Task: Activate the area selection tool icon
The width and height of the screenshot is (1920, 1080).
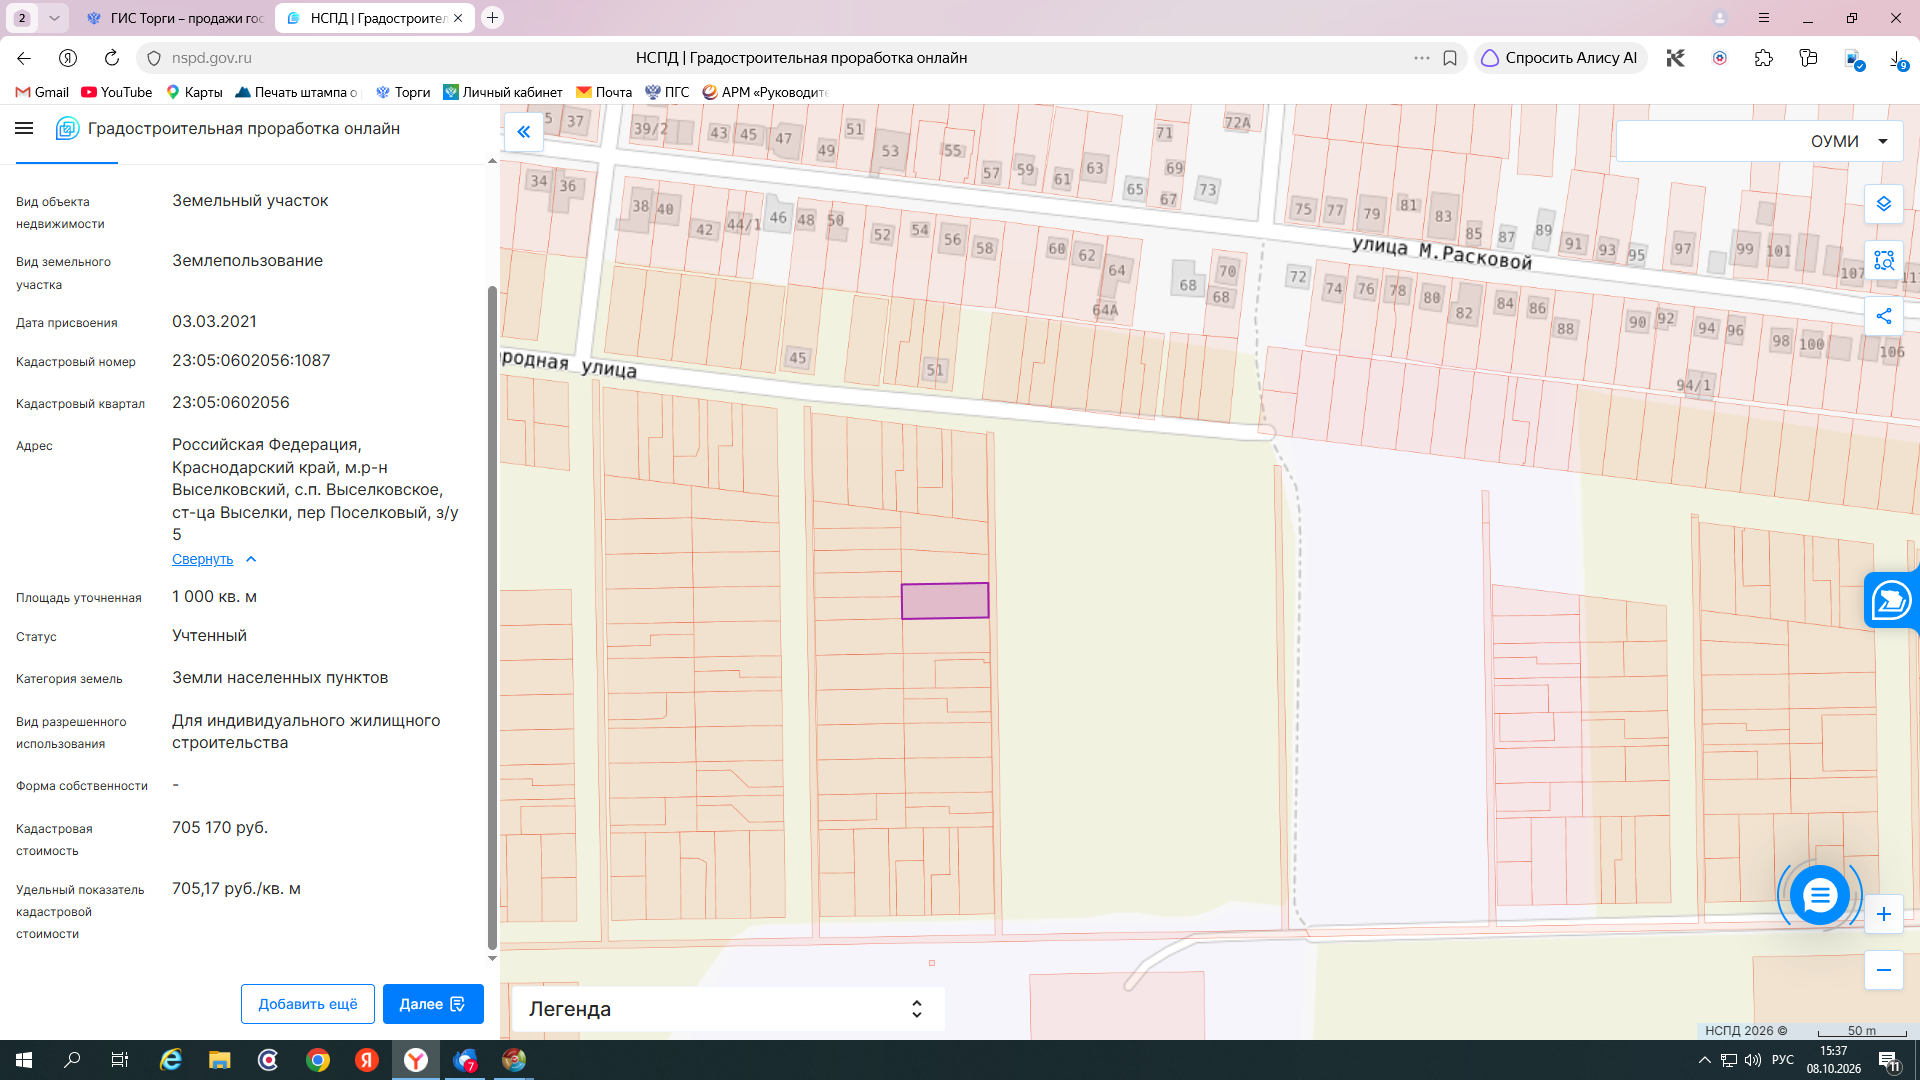Action: click(x=1884, y=260)
